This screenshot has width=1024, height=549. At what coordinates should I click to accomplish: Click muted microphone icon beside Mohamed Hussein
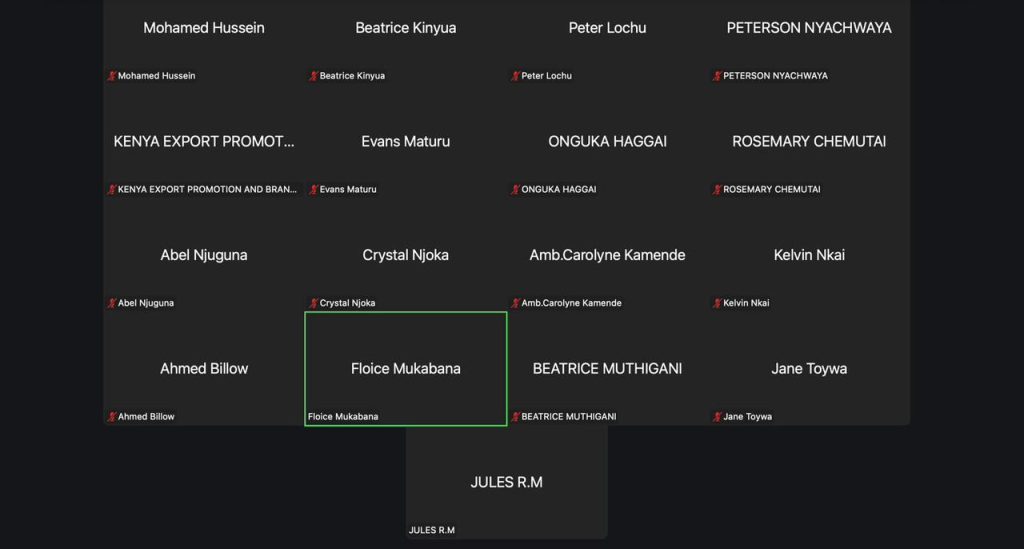click(x=112, y=76)
